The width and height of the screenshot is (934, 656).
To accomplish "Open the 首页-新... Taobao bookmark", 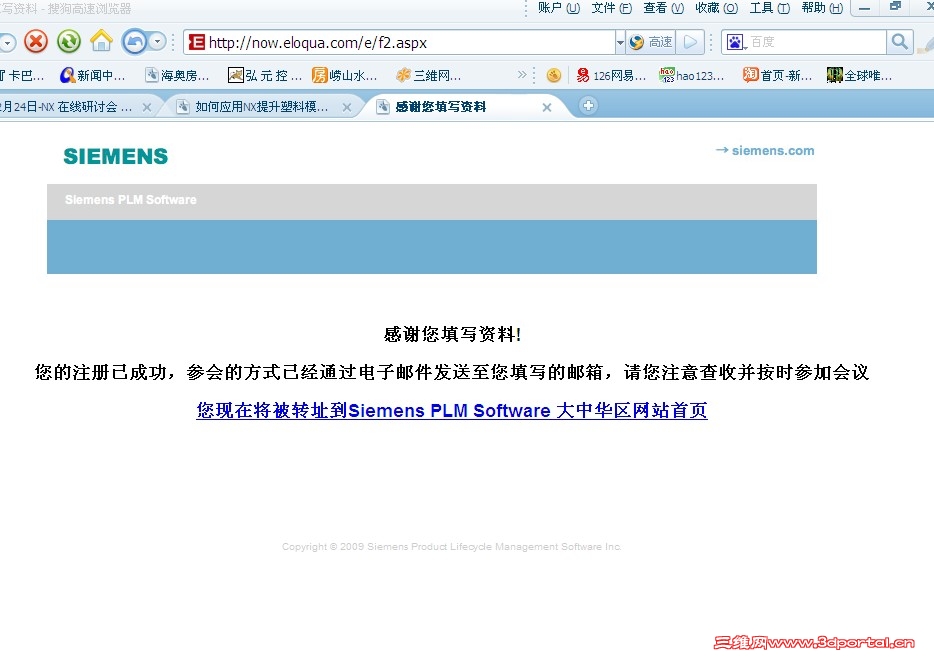I will pos(777,76).
